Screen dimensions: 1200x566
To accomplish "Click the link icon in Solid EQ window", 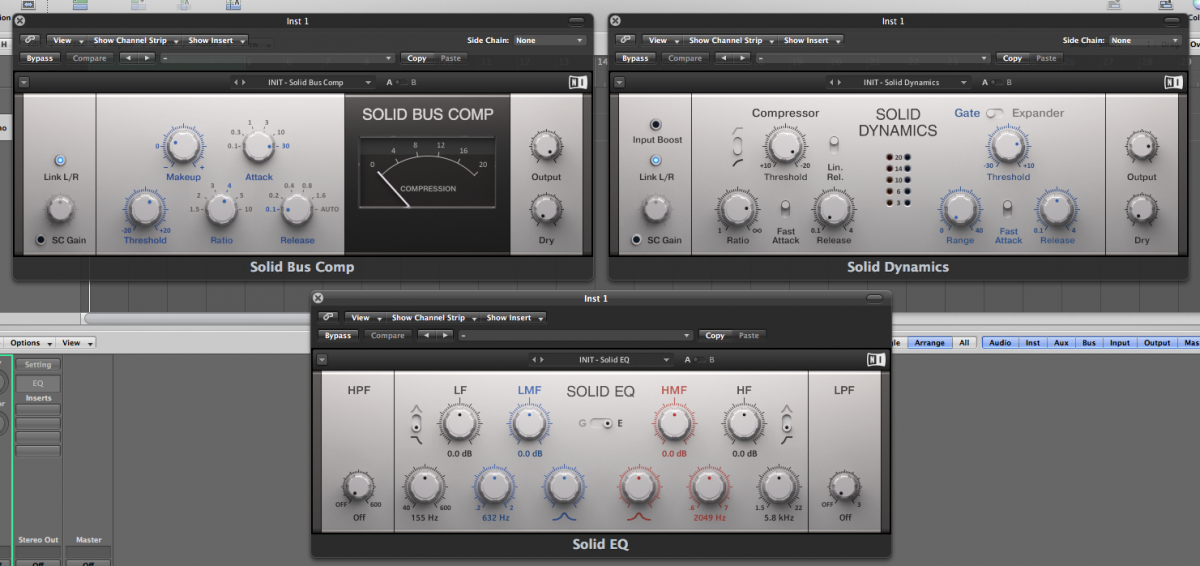I will click(328, 318).
